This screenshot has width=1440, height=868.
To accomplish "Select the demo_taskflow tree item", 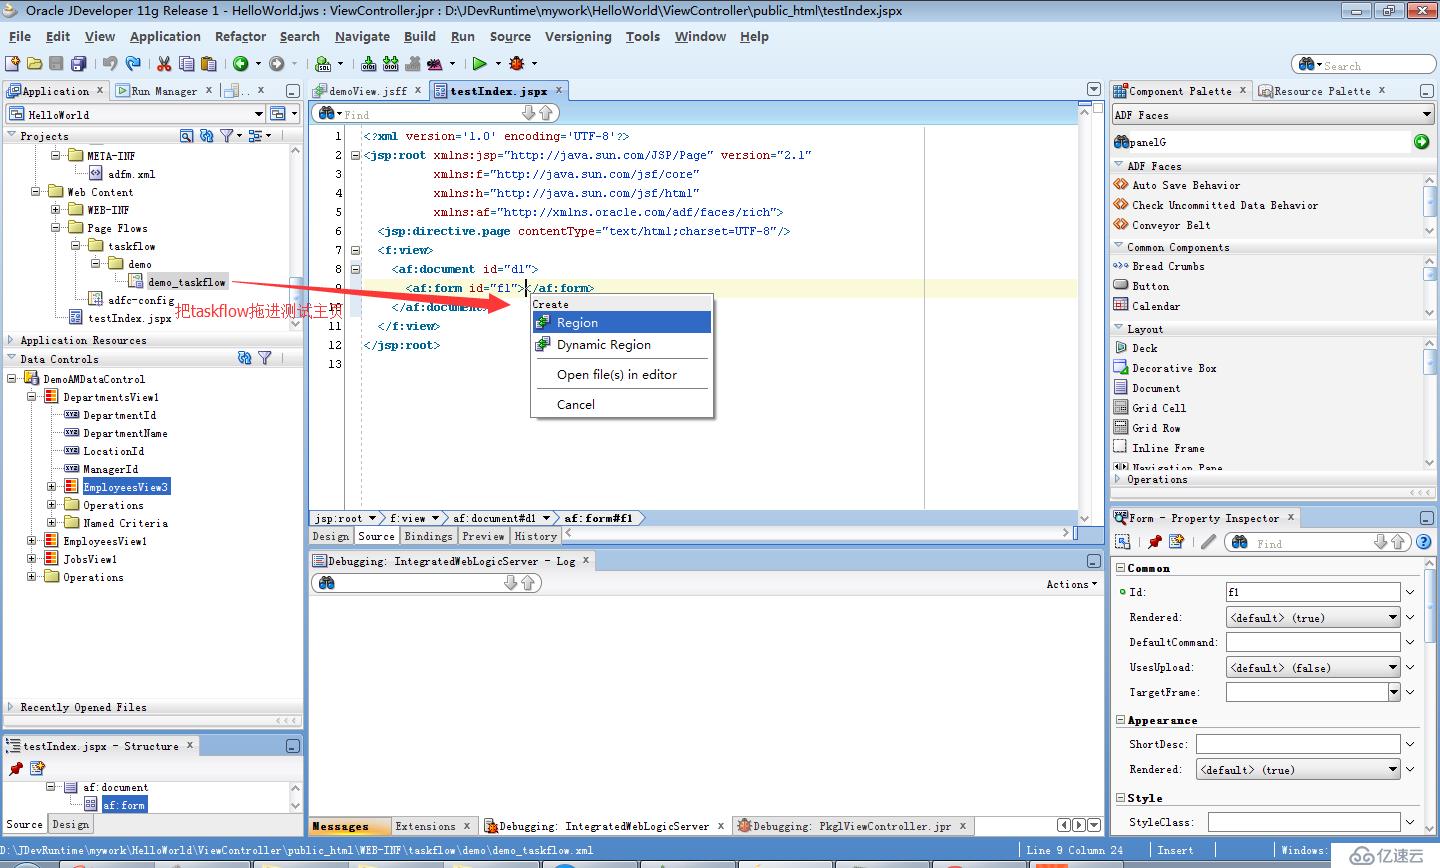I will [x=186, y=282].
